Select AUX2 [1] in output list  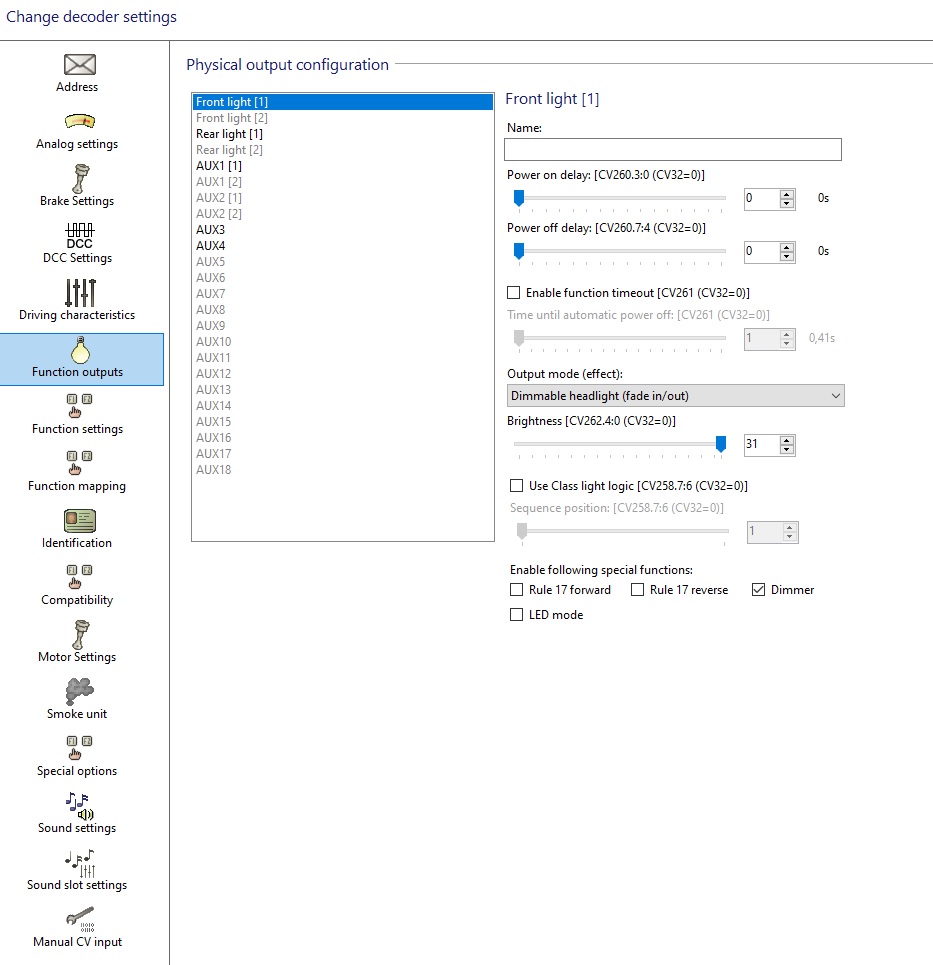point(343,198)
